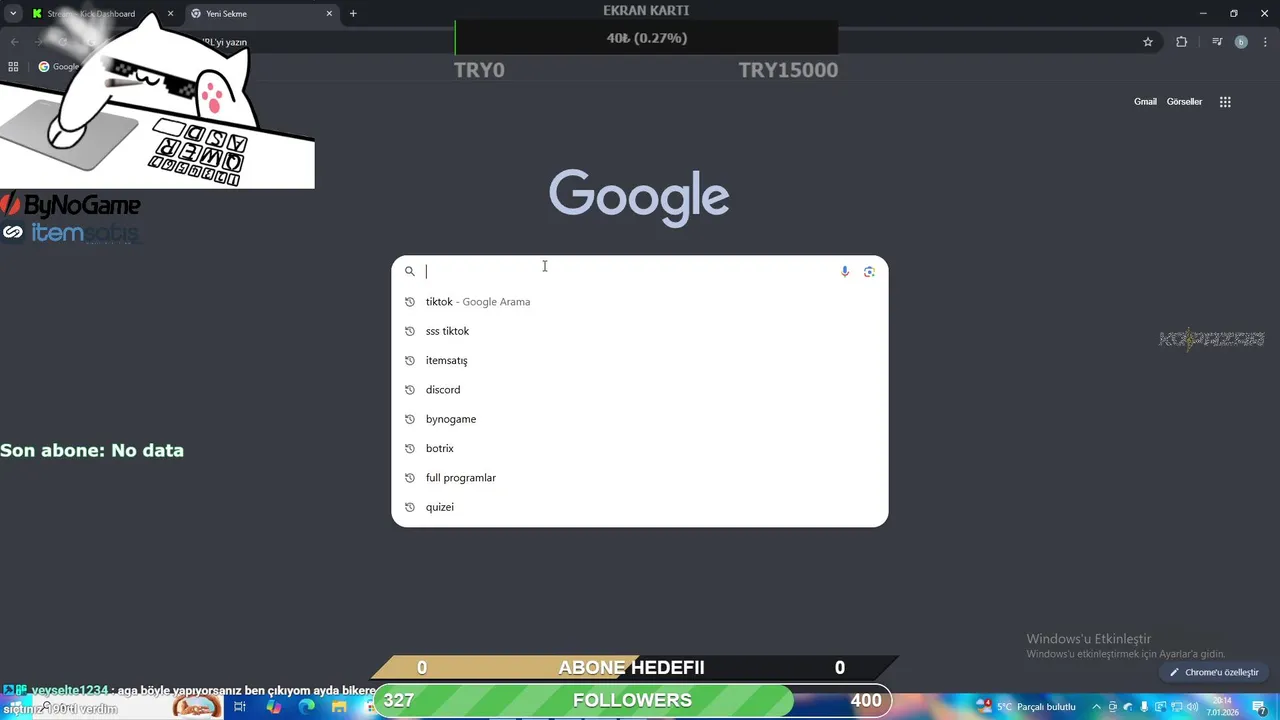The width and height of the screenshot is (1280, 720).
Task: Close the Kick Dashboard tab
Action: point(170,14)
